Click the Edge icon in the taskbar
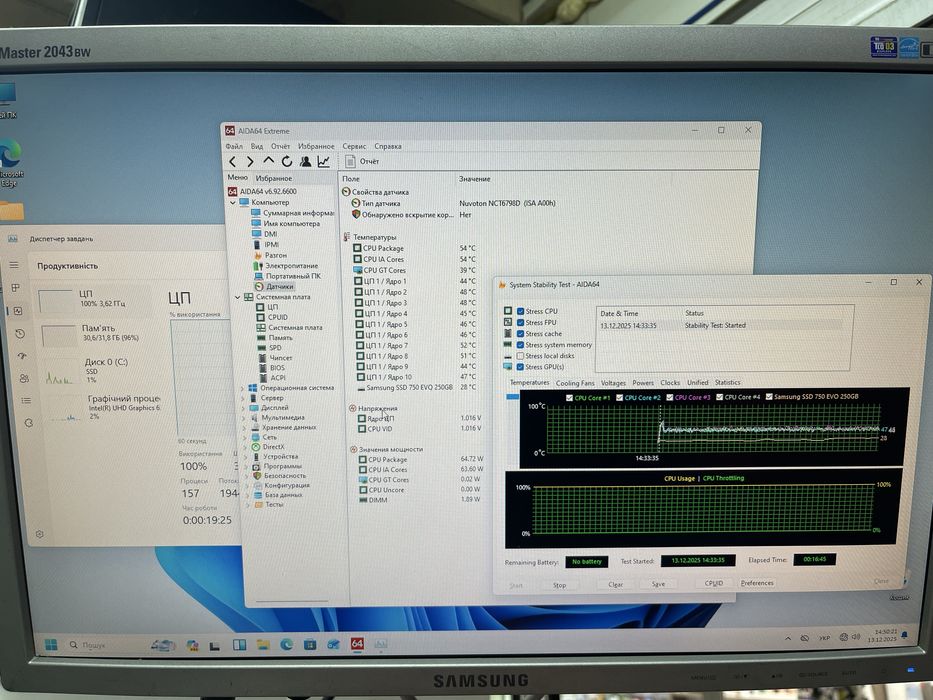Image resolution: width=933 pixels, height=700 pixels. [x=286, y=644]
